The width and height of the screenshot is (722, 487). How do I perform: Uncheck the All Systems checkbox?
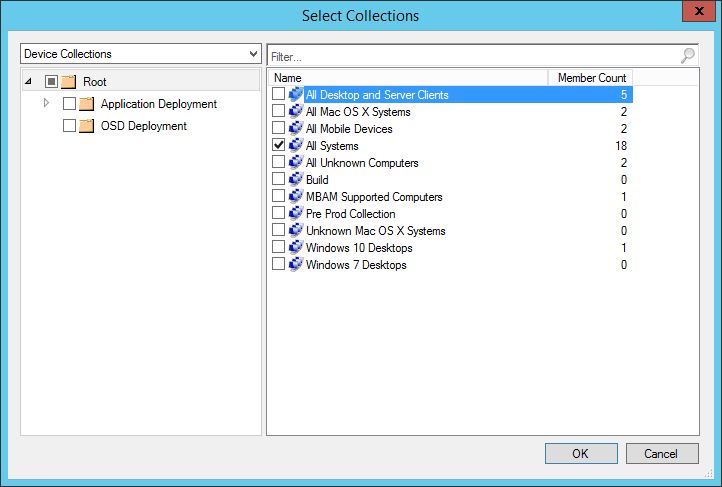(278, 146)
